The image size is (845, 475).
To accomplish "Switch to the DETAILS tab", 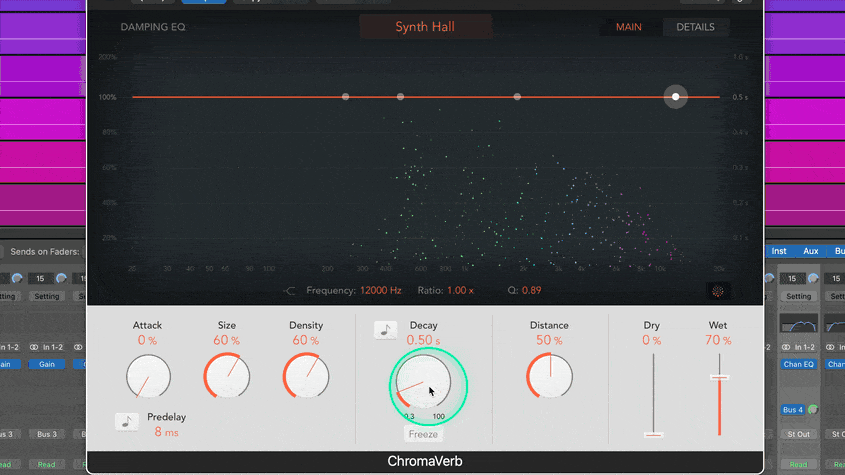I will pos(695,27).
